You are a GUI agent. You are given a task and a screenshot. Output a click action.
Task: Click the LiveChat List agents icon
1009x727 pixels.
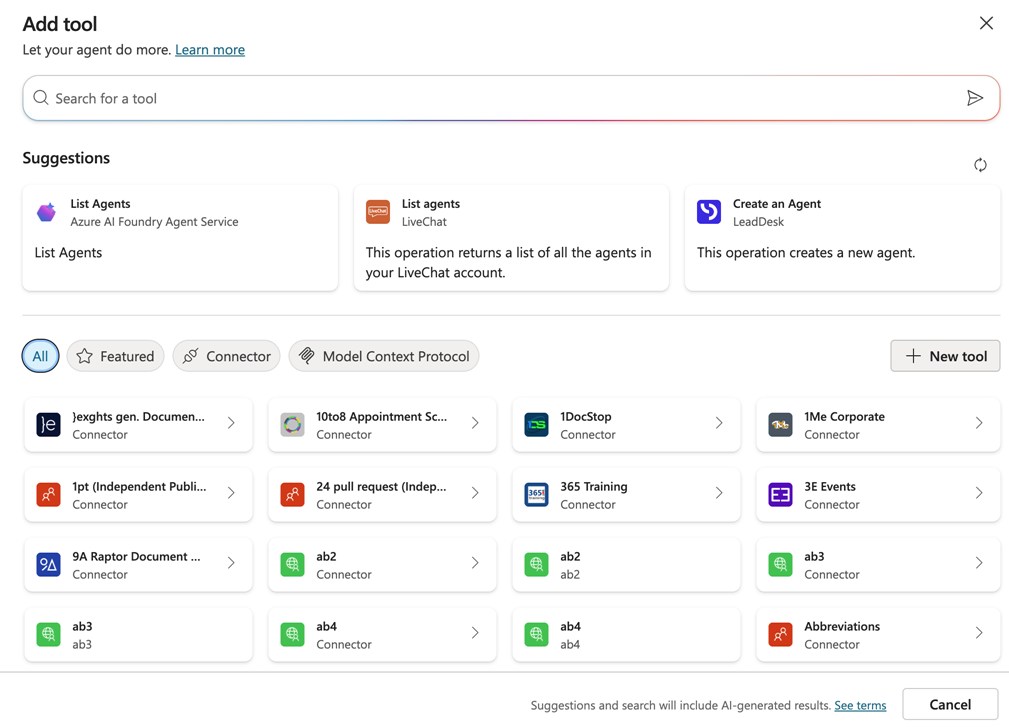pos(378,212)
